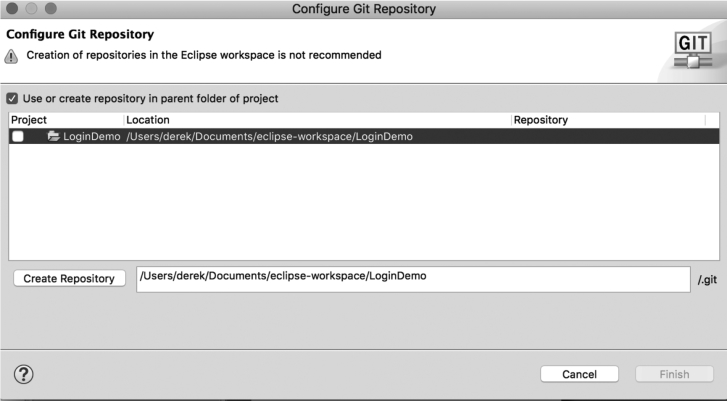The width and height of the screenshot is (727, 401).
Task: Uncheck Use or create repository in parent folder
Action: pyautogui.click(x=12, y=99)
